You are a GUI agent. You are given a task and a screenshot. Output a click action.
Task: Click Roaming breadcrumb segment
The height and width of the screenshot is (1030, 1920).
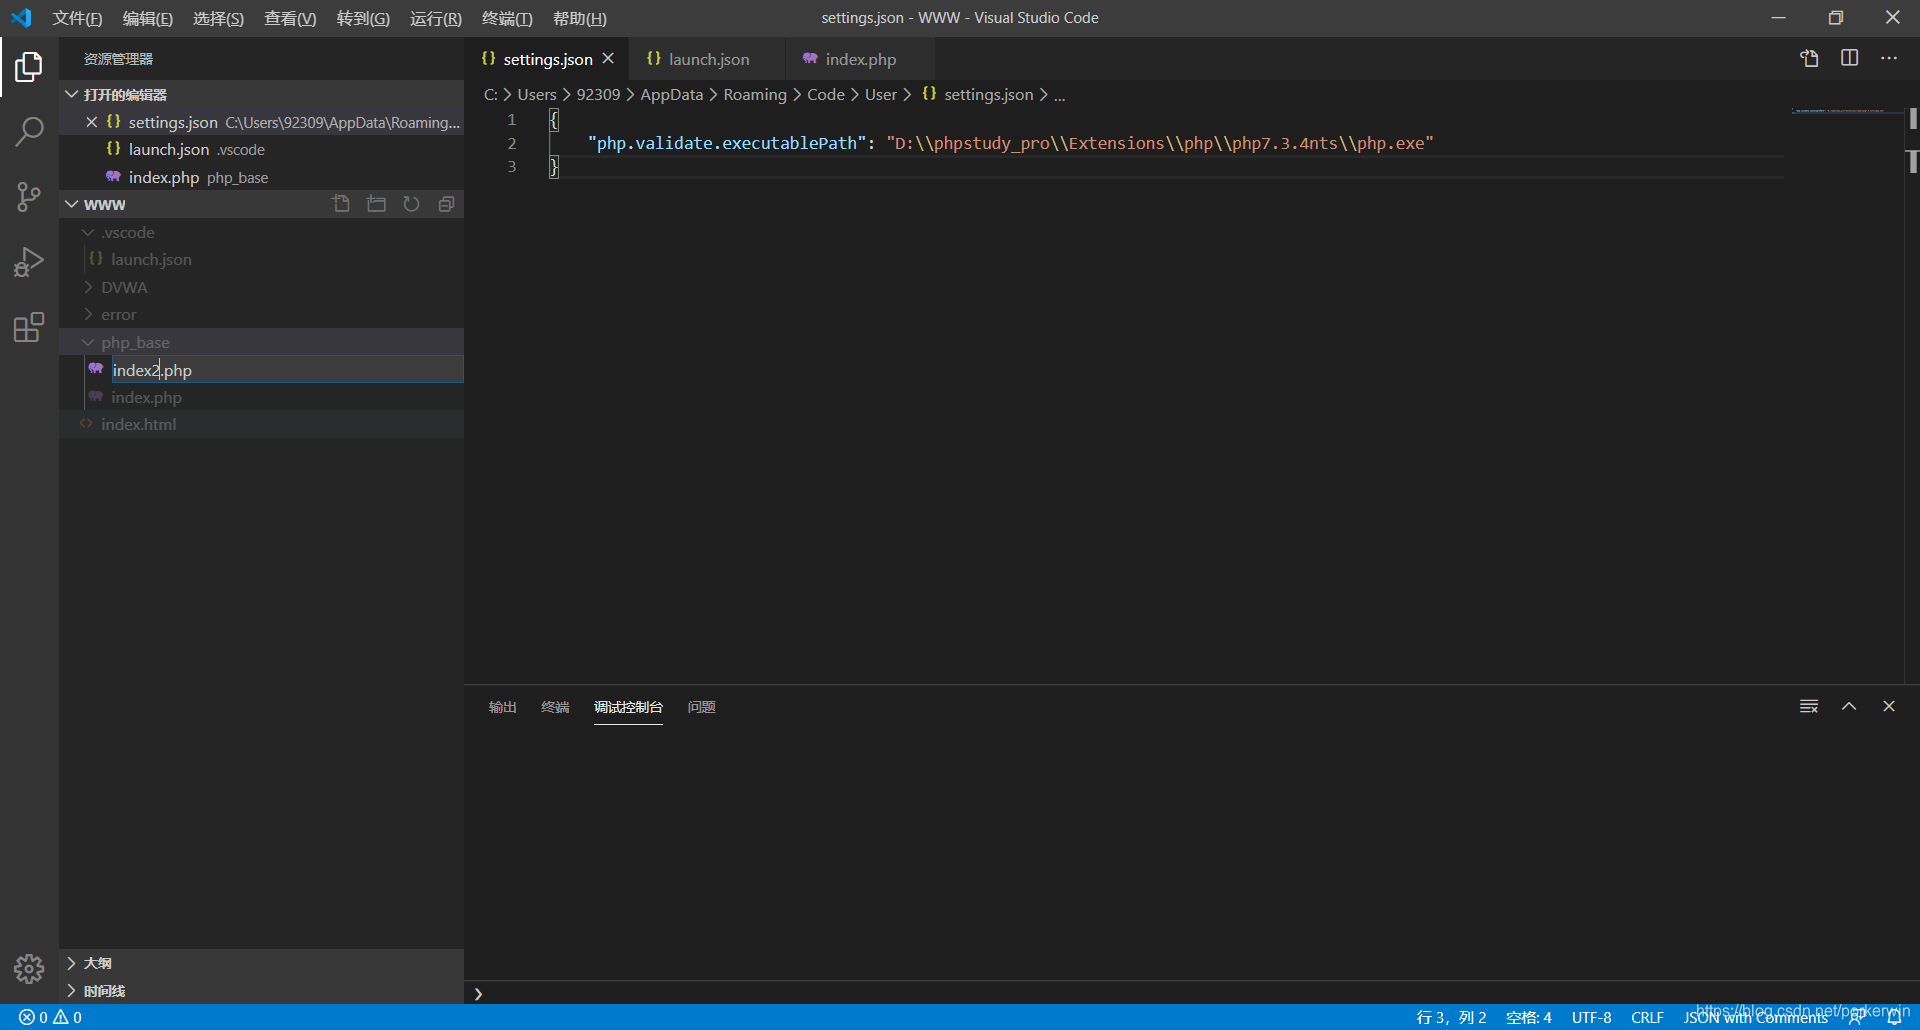[x=755, y=95]
